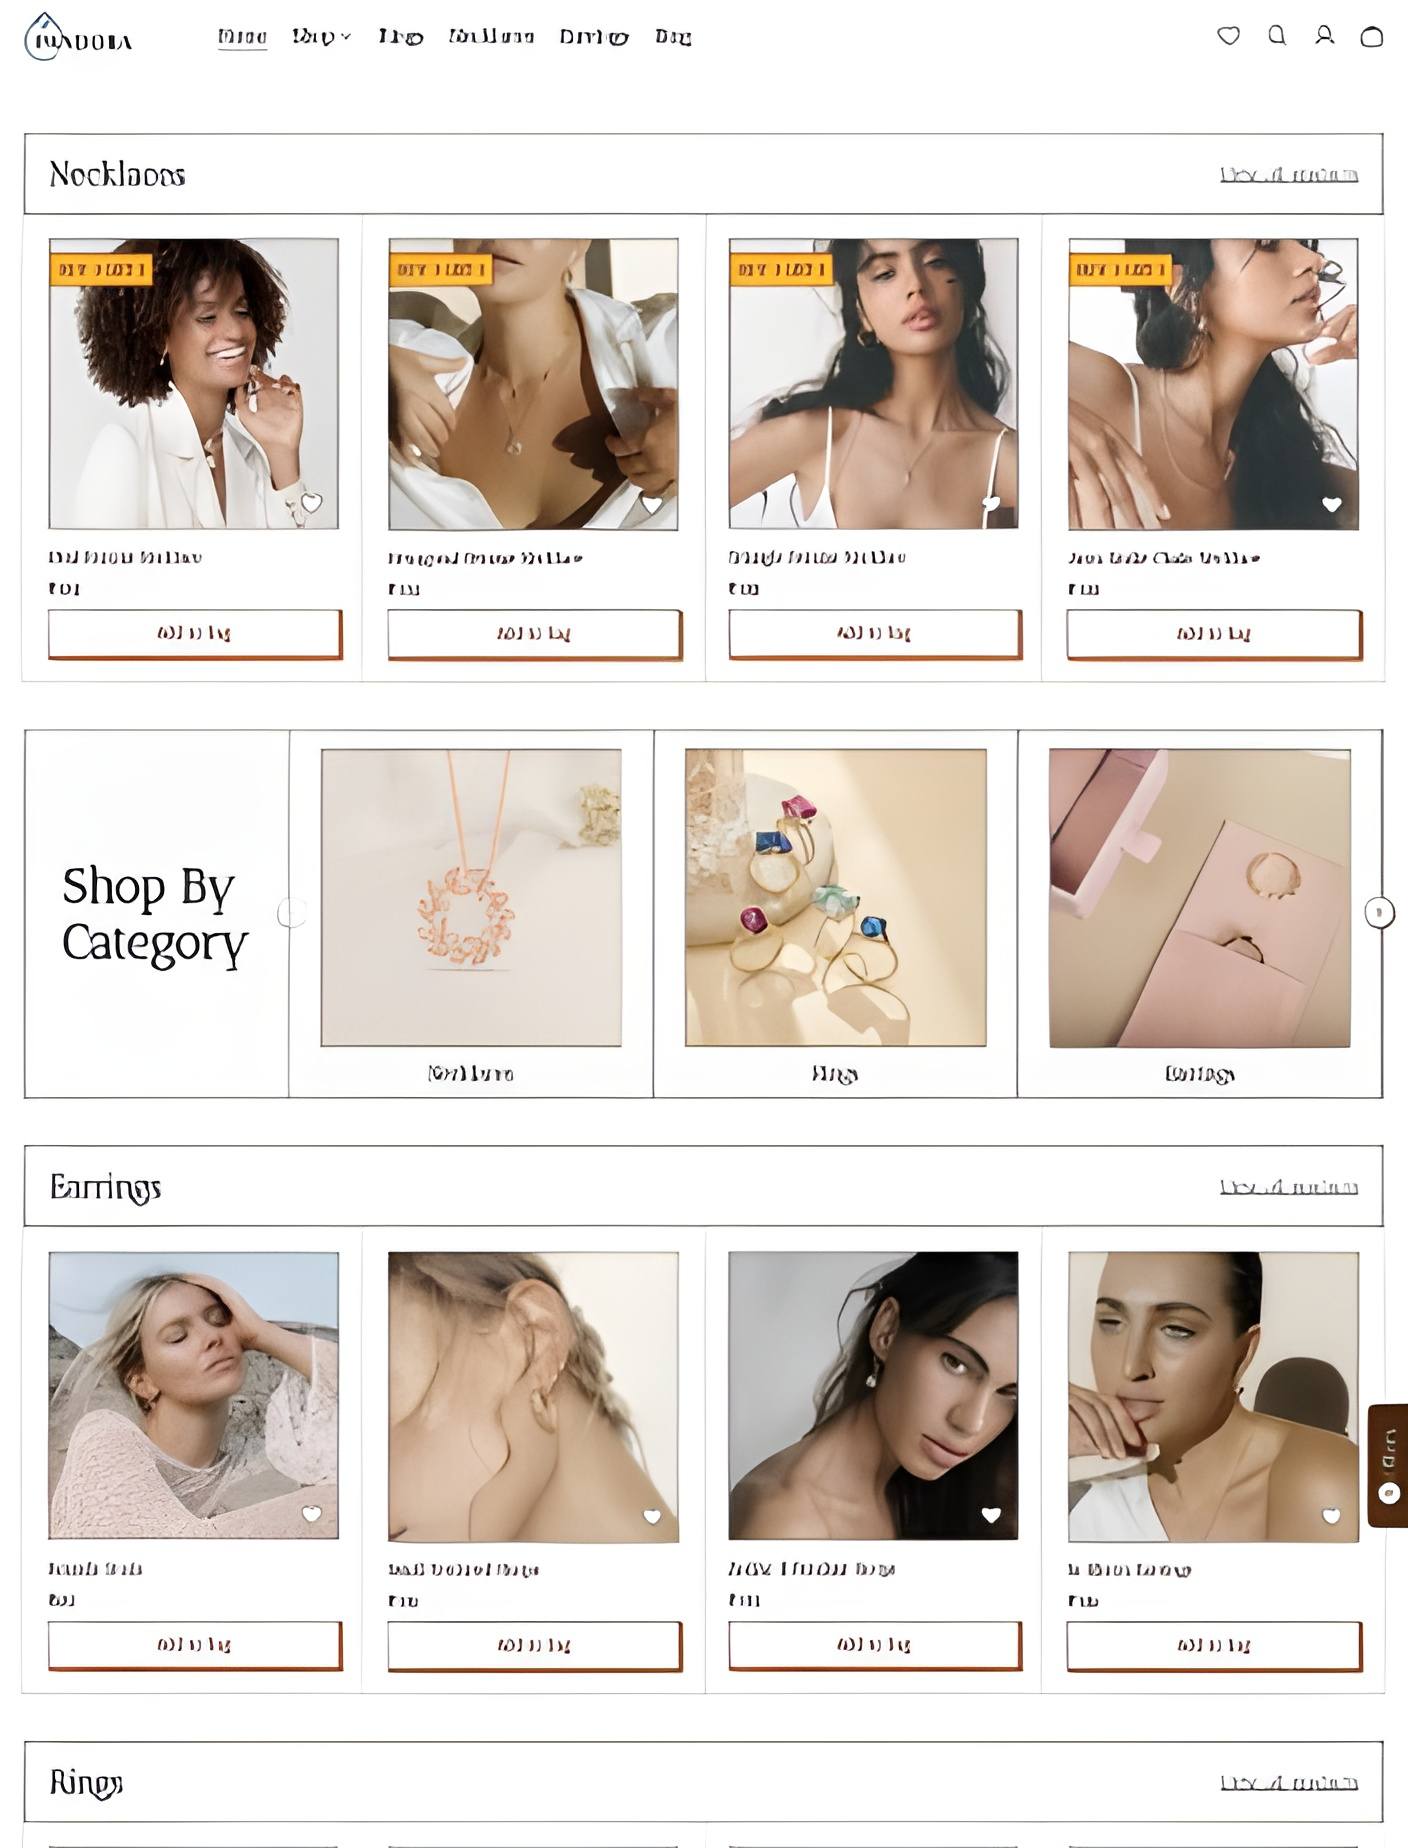1408x1848 pixels.
Task: Toggle wishlist heart on fourth necklace product
Action: pos(1331,504)
